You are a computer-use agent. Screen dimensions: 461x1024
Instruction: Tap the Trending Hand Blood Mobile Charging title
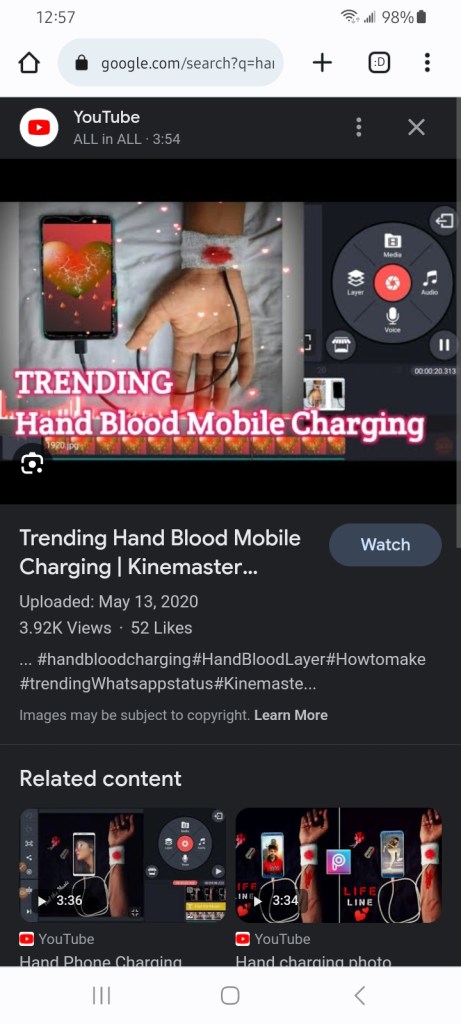pos(160,552)
